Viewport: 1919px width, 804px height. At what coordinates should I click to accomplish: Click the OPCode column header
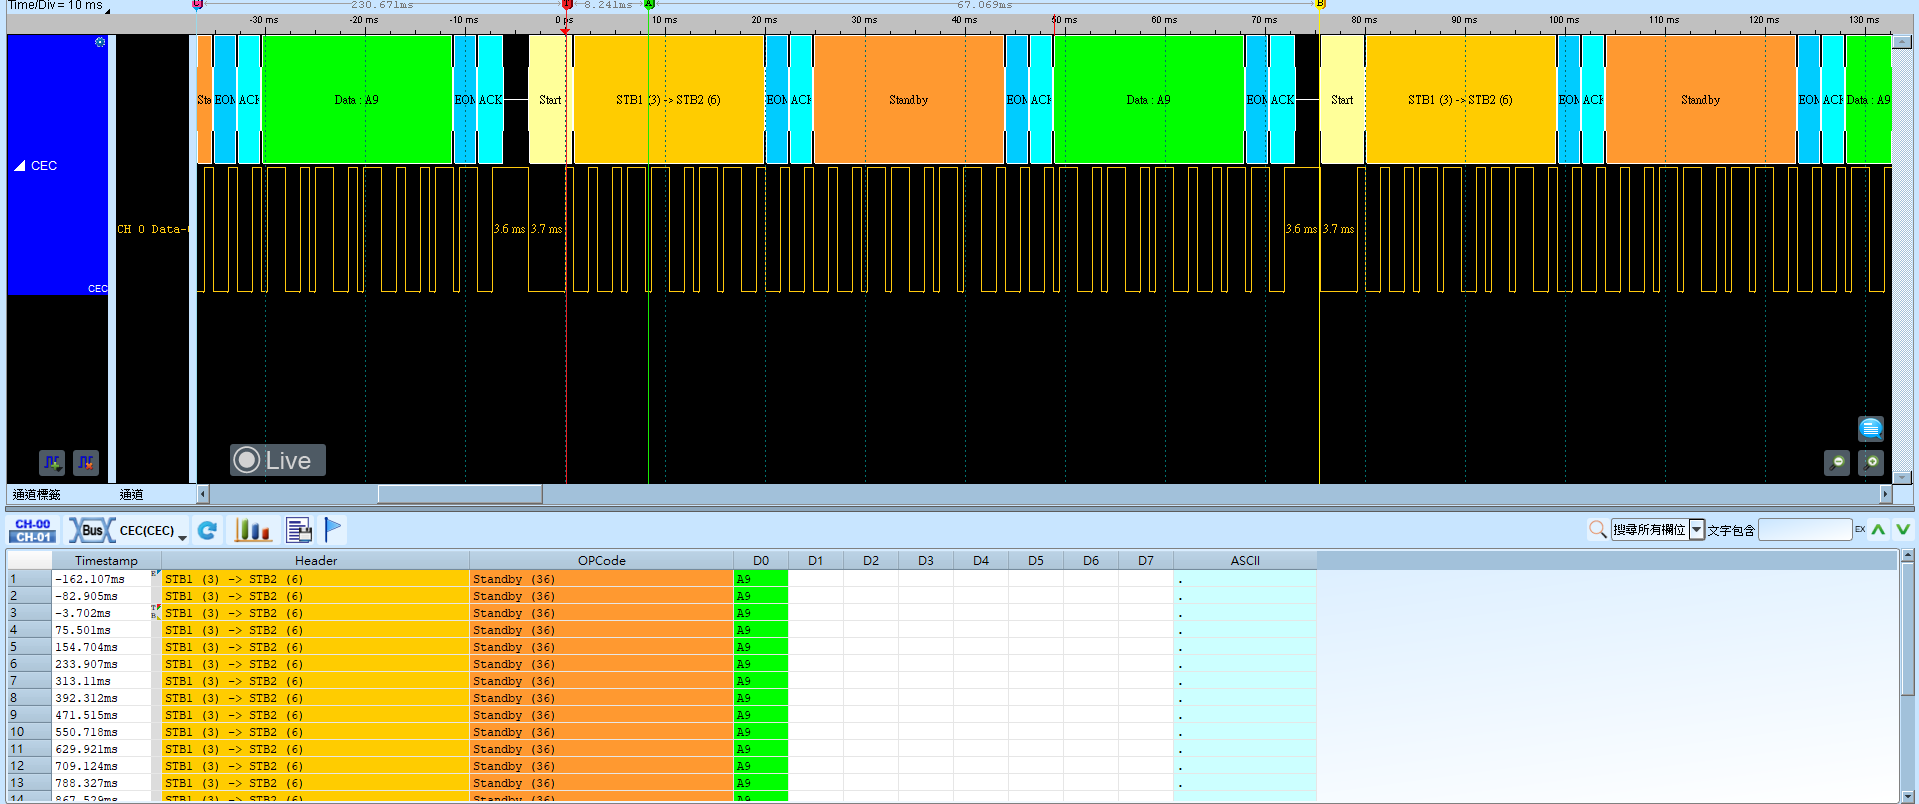pos(601,561)
